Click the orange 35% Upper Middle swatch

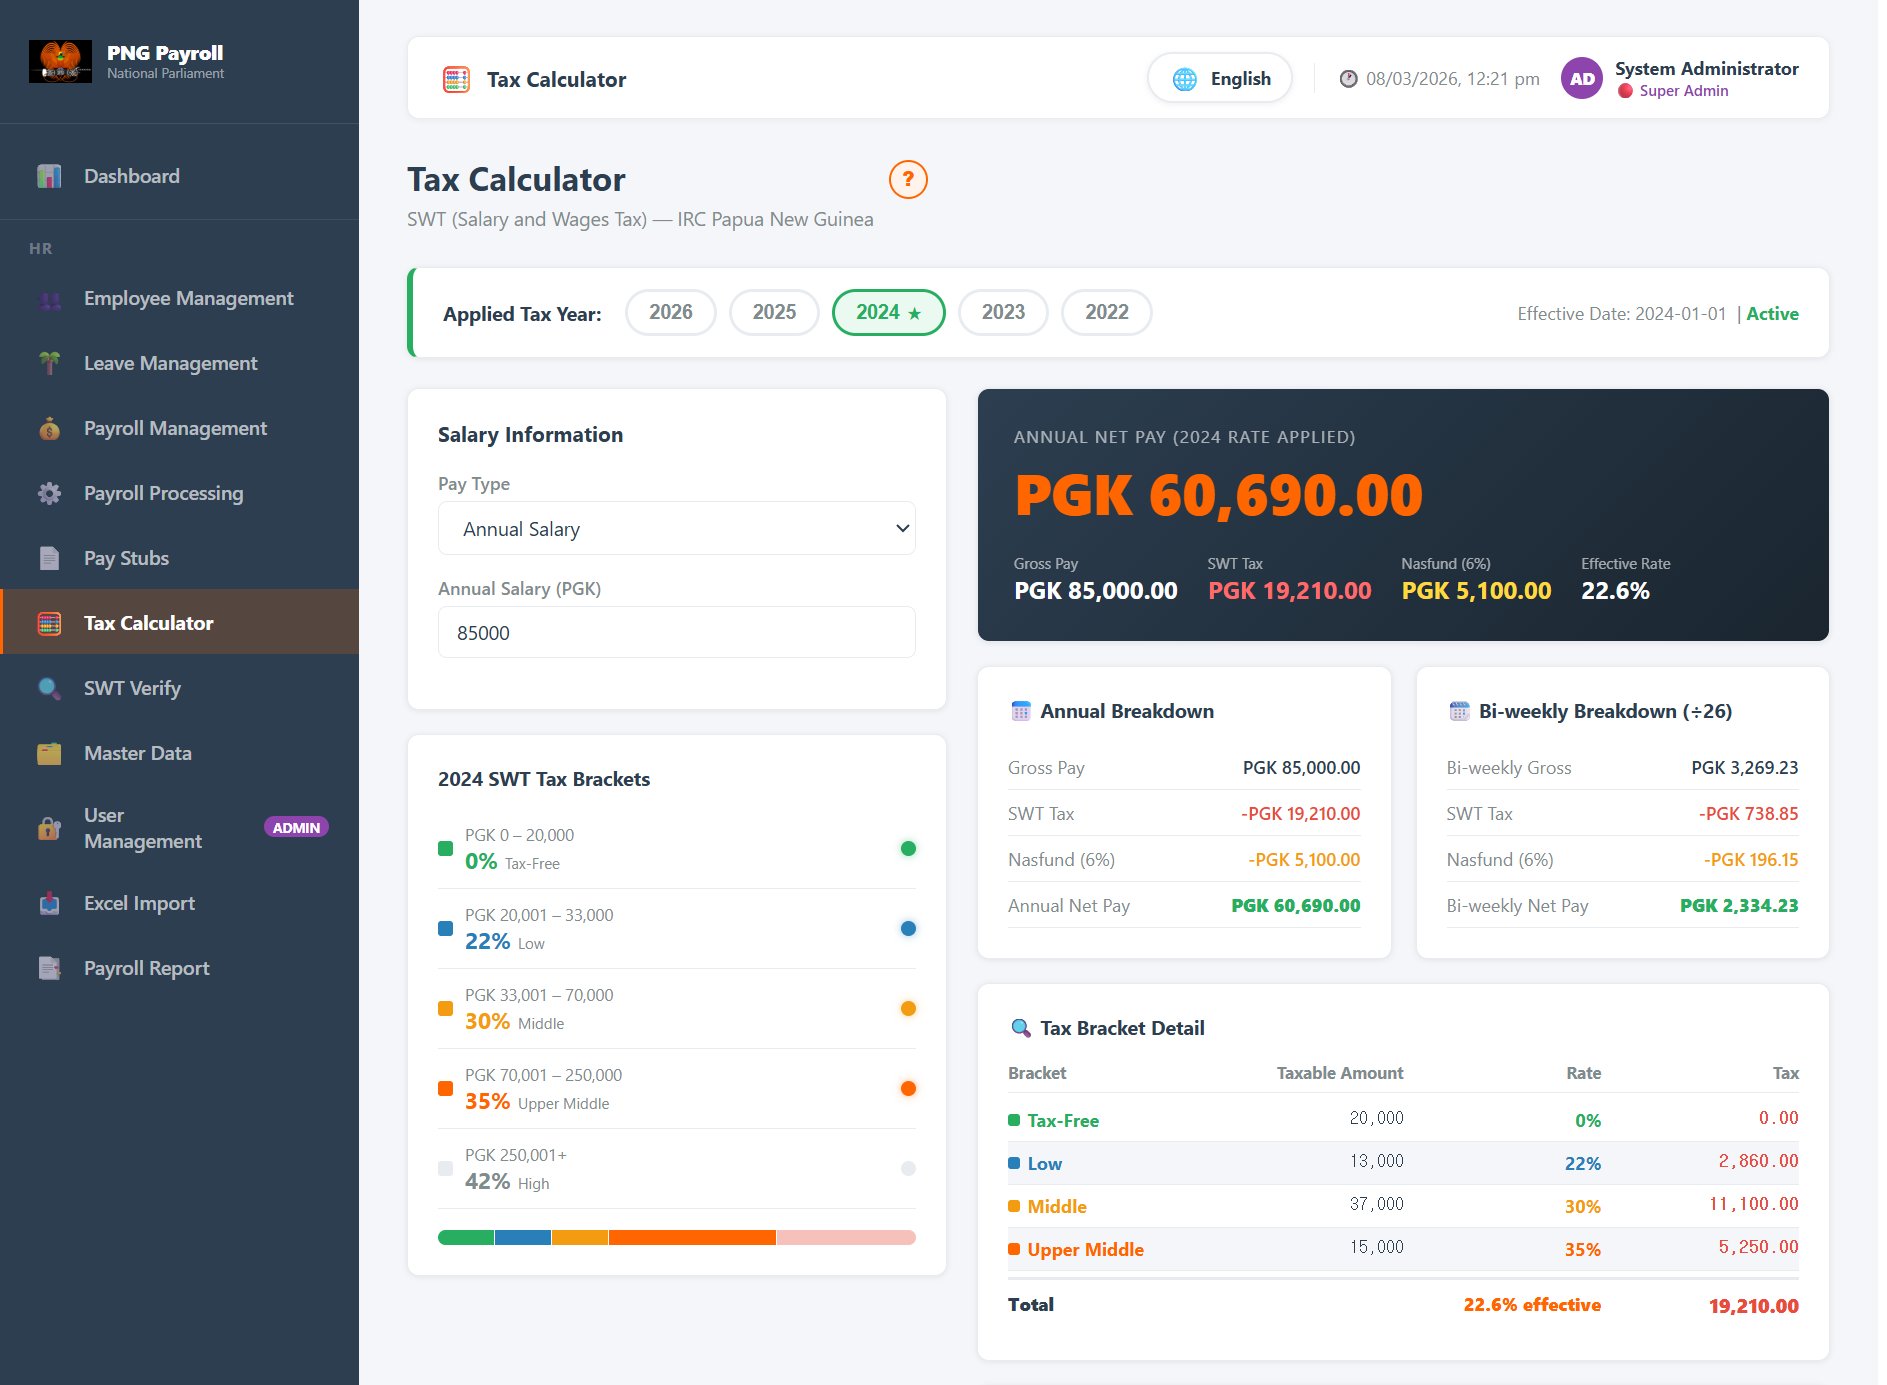(x=446, y=1089)
